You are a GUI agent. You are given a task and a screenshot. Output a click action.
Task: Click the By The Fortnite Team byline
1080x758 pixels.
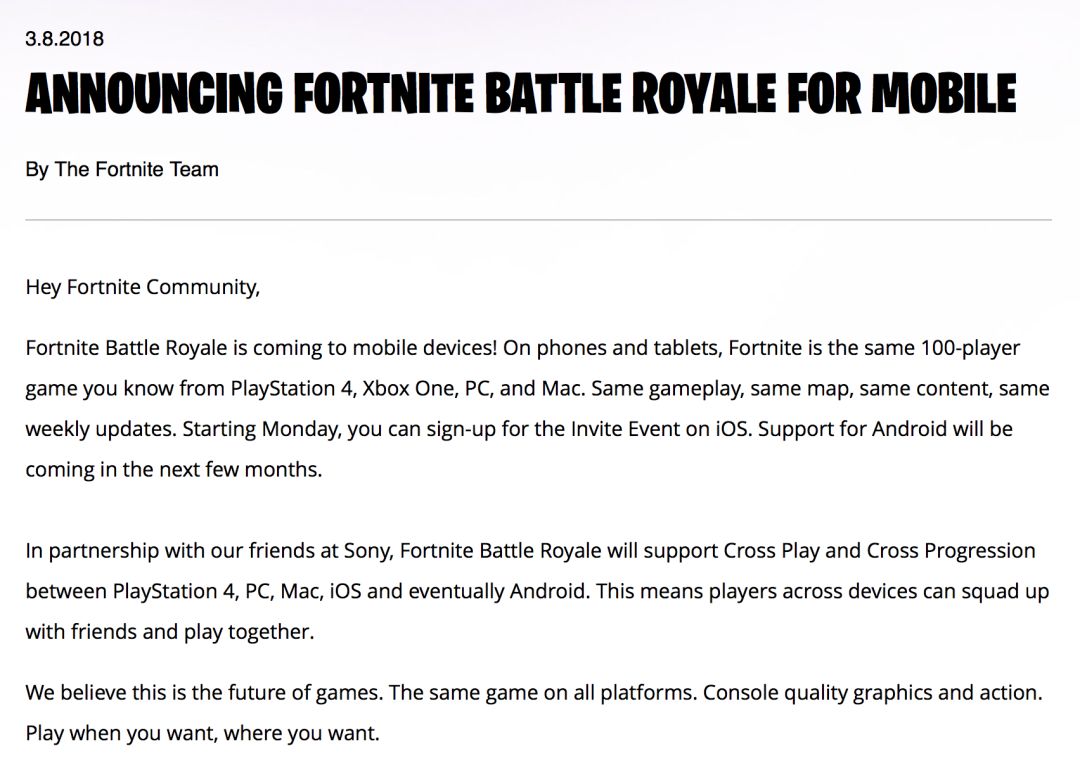(x=122, y=169)
